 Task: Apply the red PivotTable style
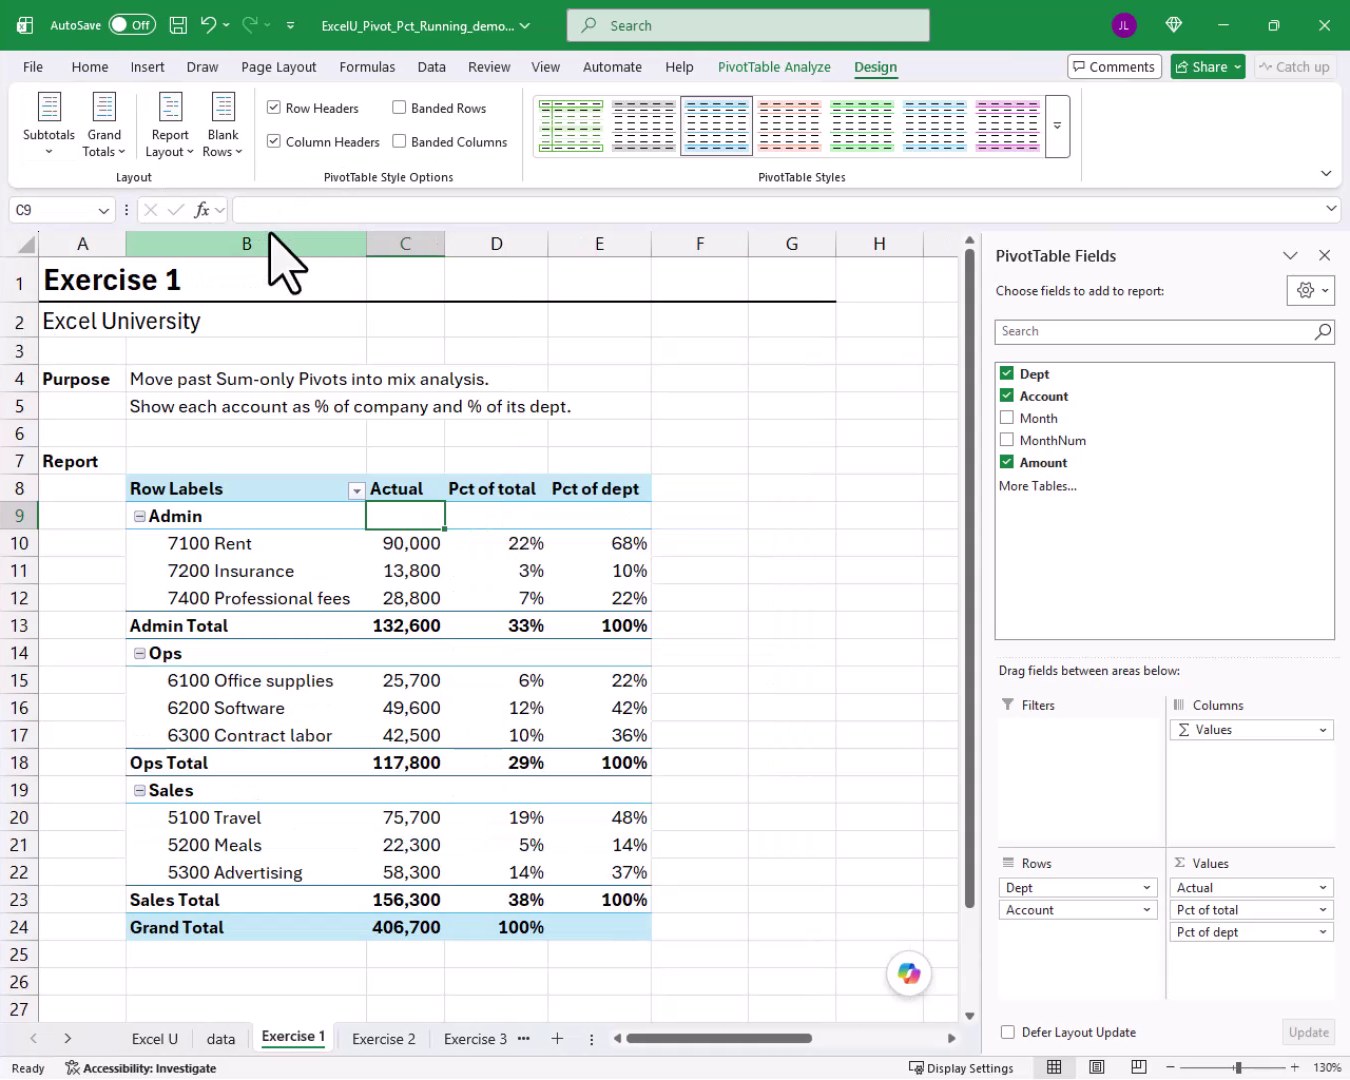point(789,126)
